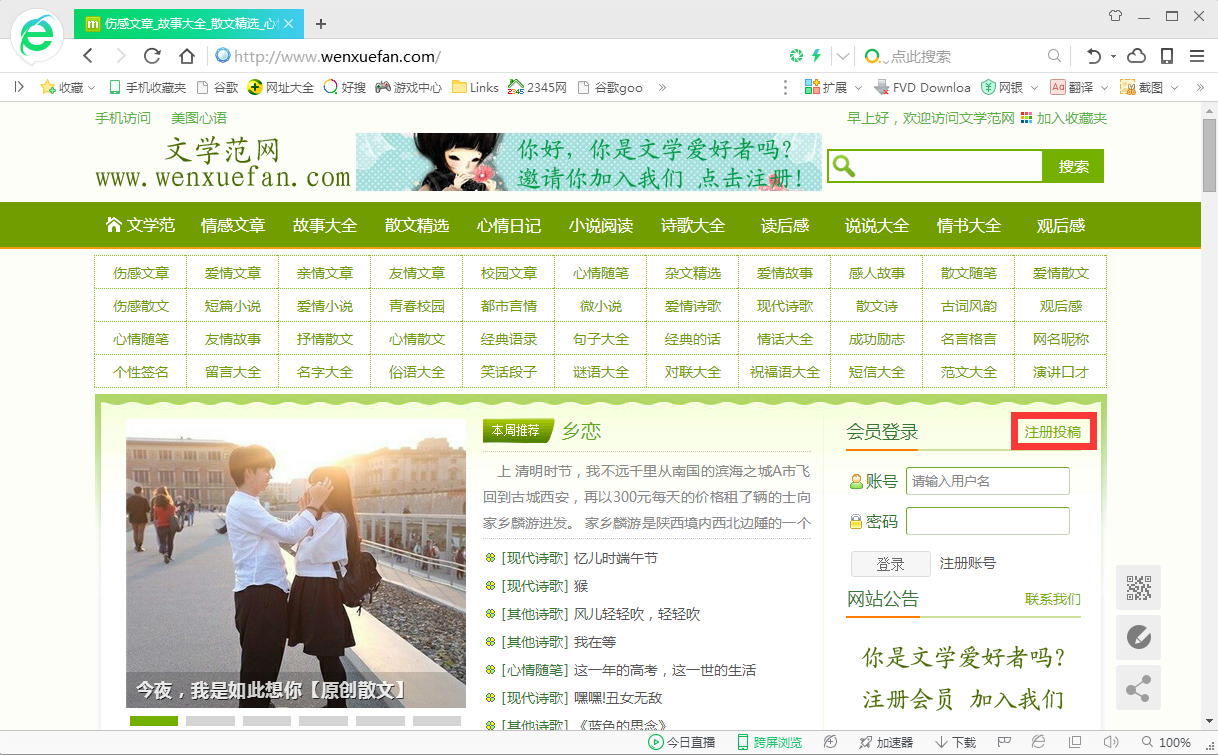
Task: Open the 注册投稿 link
Action: click(x=1053, y=432)
